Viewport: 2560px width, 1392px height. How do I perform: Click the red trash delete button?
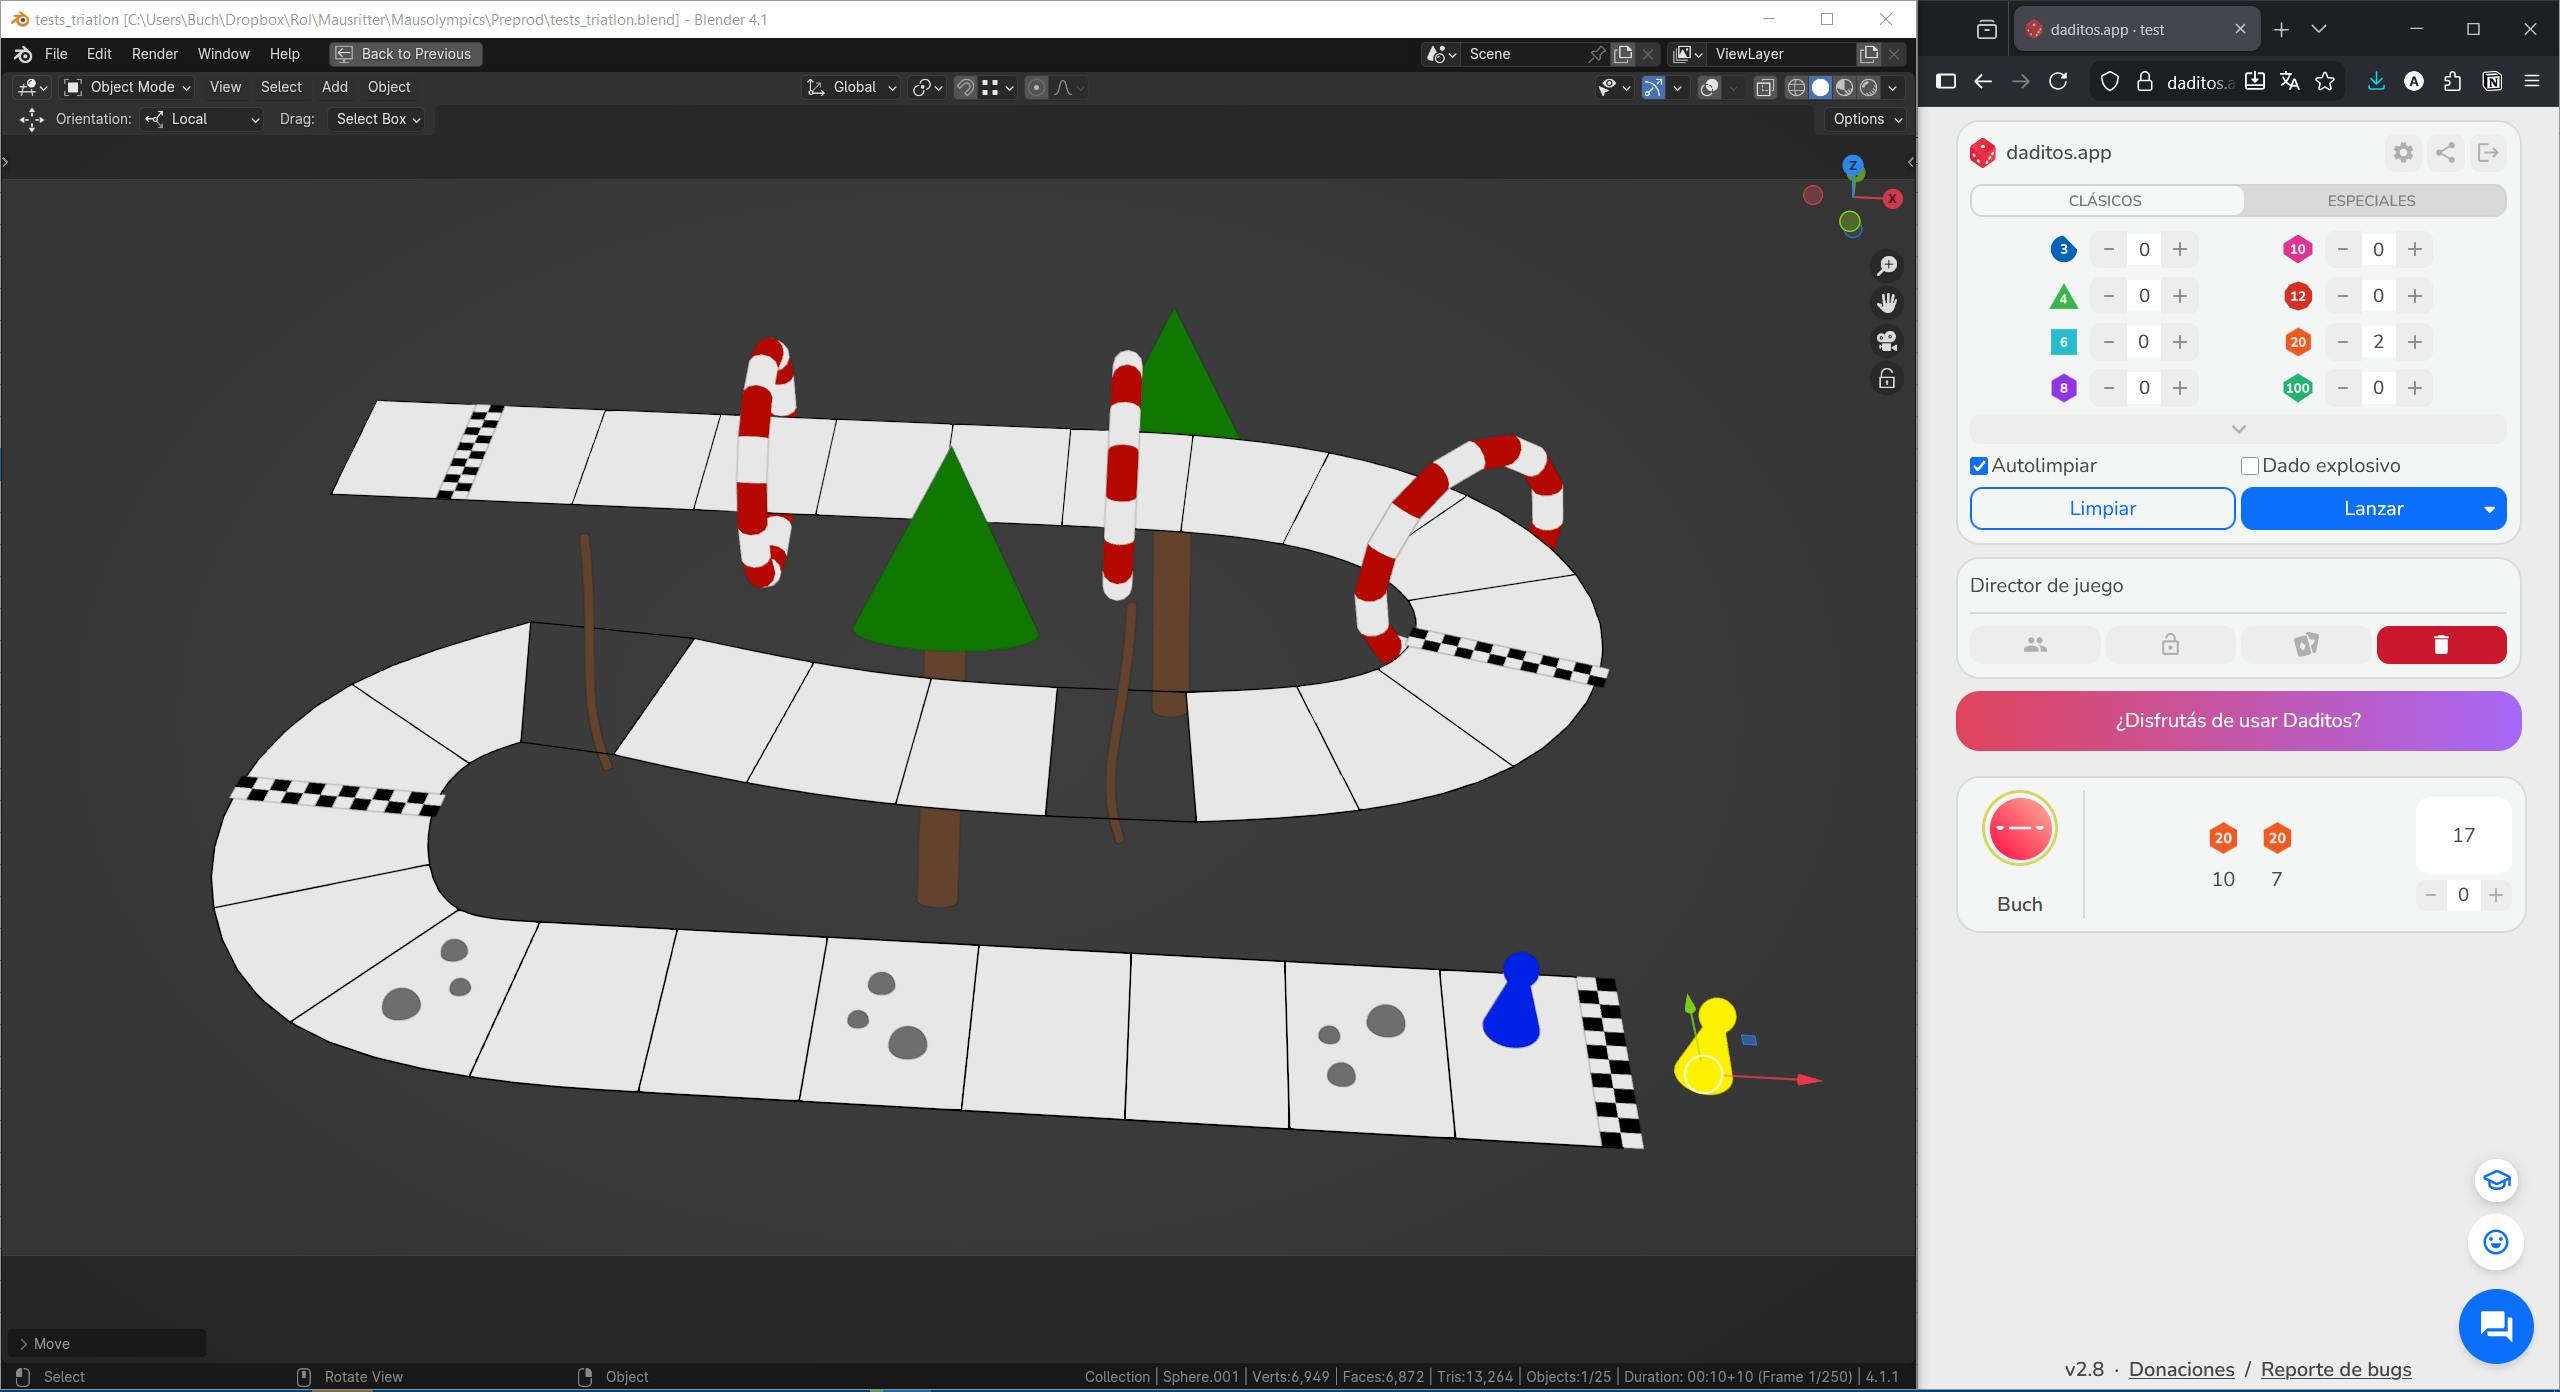click(2440, 645)
